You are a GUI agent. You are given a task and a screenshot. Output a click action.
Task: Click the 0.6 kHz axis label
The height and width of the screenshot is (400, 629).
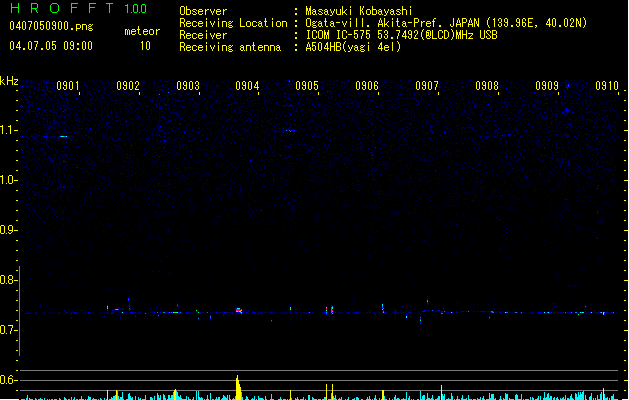pyautogui.click(x=9, y=380)
